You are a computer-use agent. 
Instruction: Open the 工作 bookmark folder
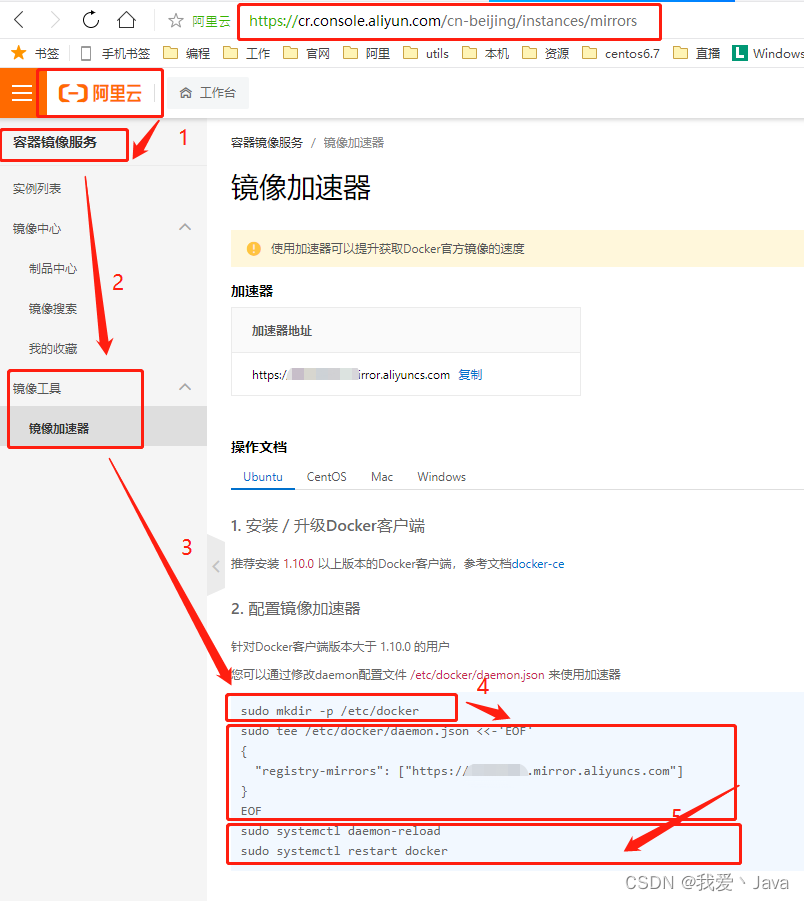pyautogui.click(x=247, y=53)
